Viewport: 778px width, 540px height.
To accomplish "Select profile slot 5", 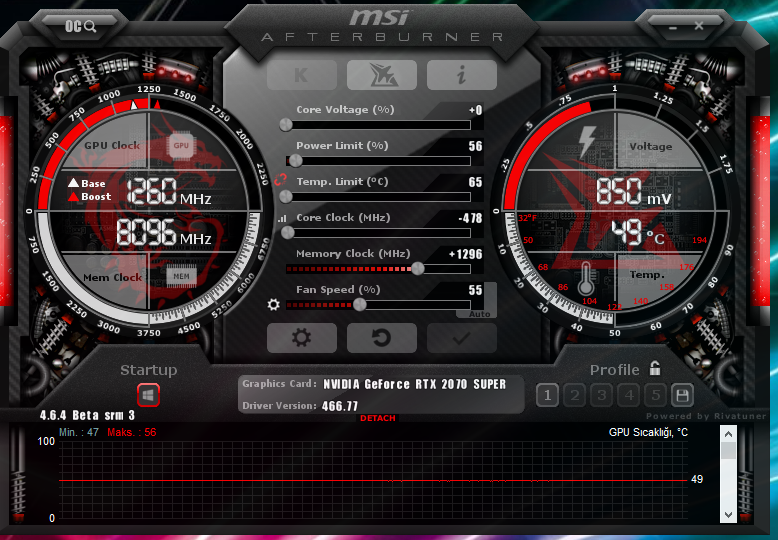I will point(655,396).
